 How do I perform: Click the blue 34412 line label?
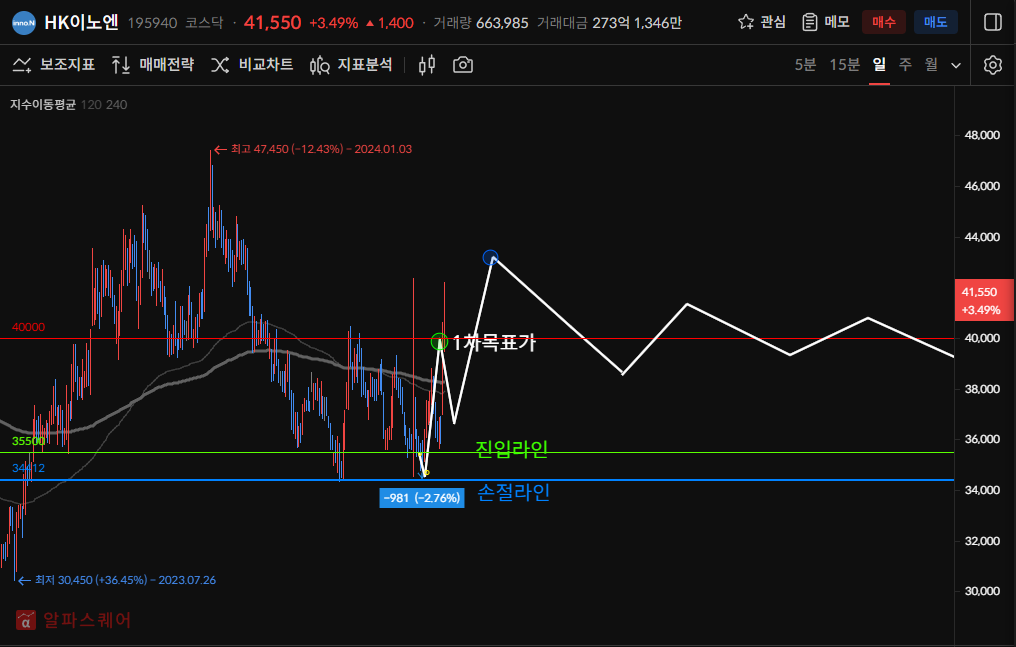[x=29, y=468]
